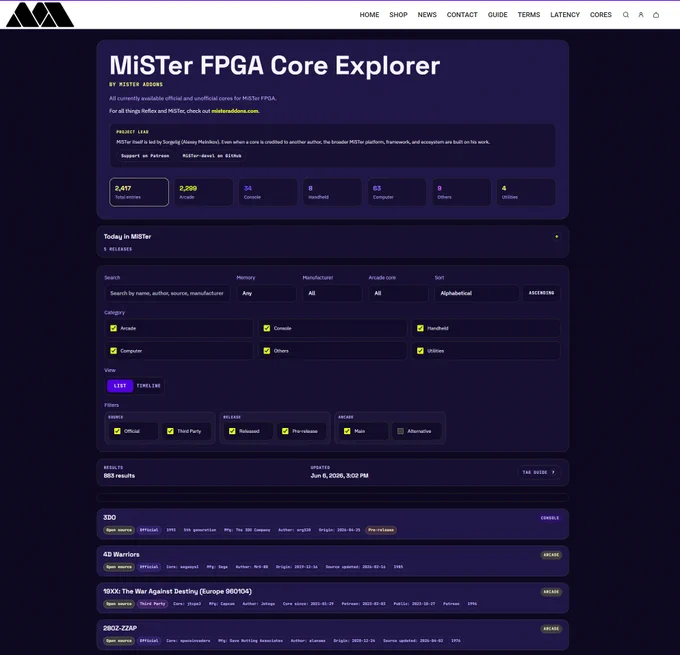
Task: Select the 8 Handheld stat card
Action: [x=333, y=192]
